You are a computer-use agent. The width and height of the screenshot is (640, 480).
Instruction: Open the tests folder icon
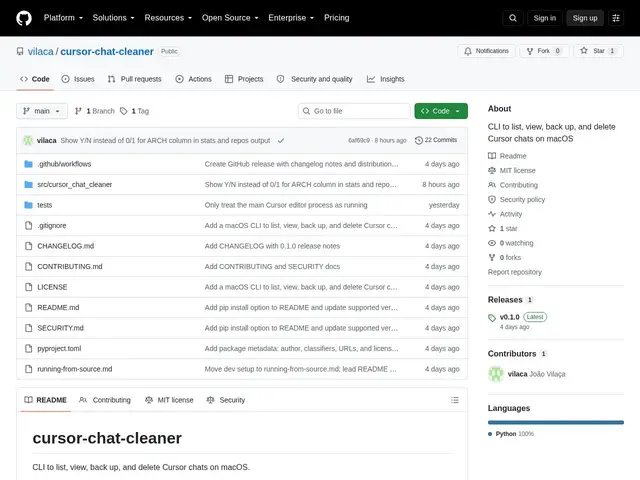click(x=28, y=205)
